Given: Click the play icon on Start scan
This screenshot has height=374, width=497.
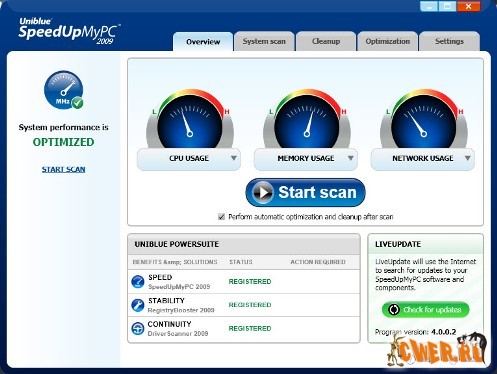Looking at the screenshot, I should 263,193.
